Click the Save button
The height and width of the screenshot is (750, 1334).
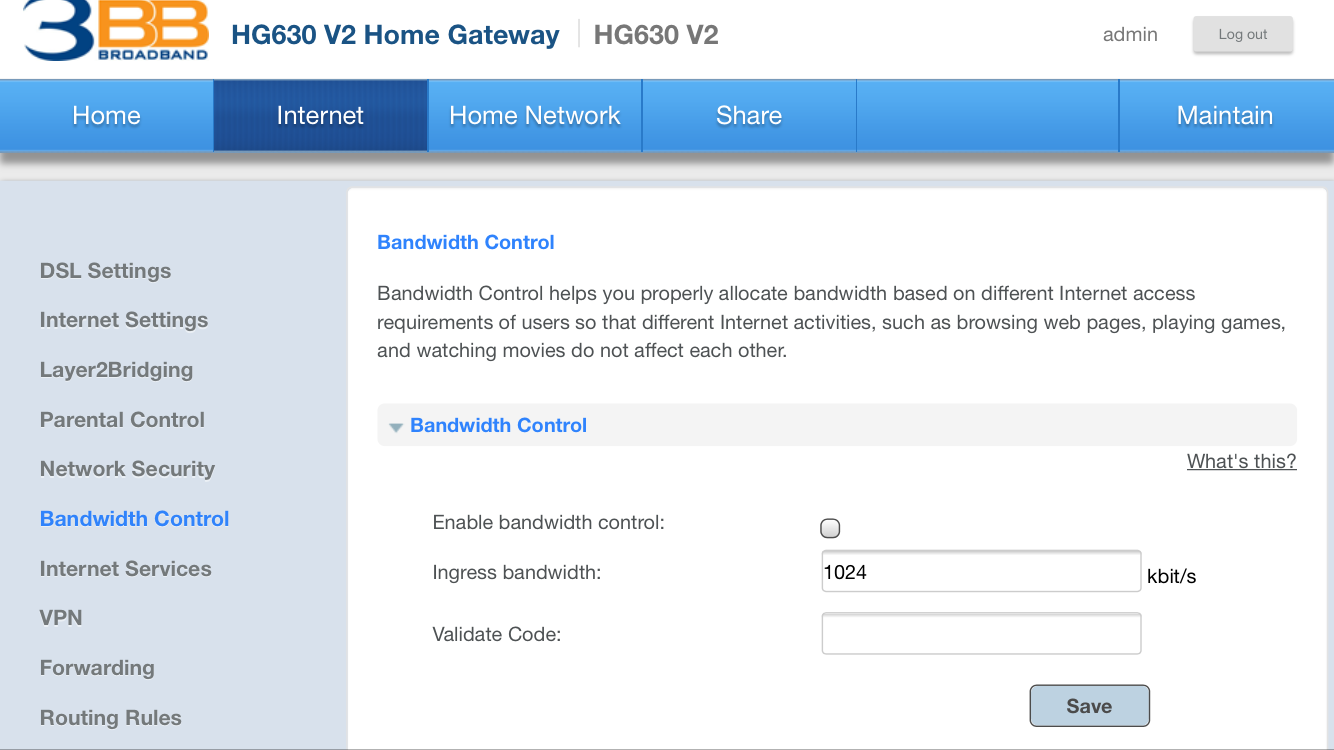[x=1089, y=706]
